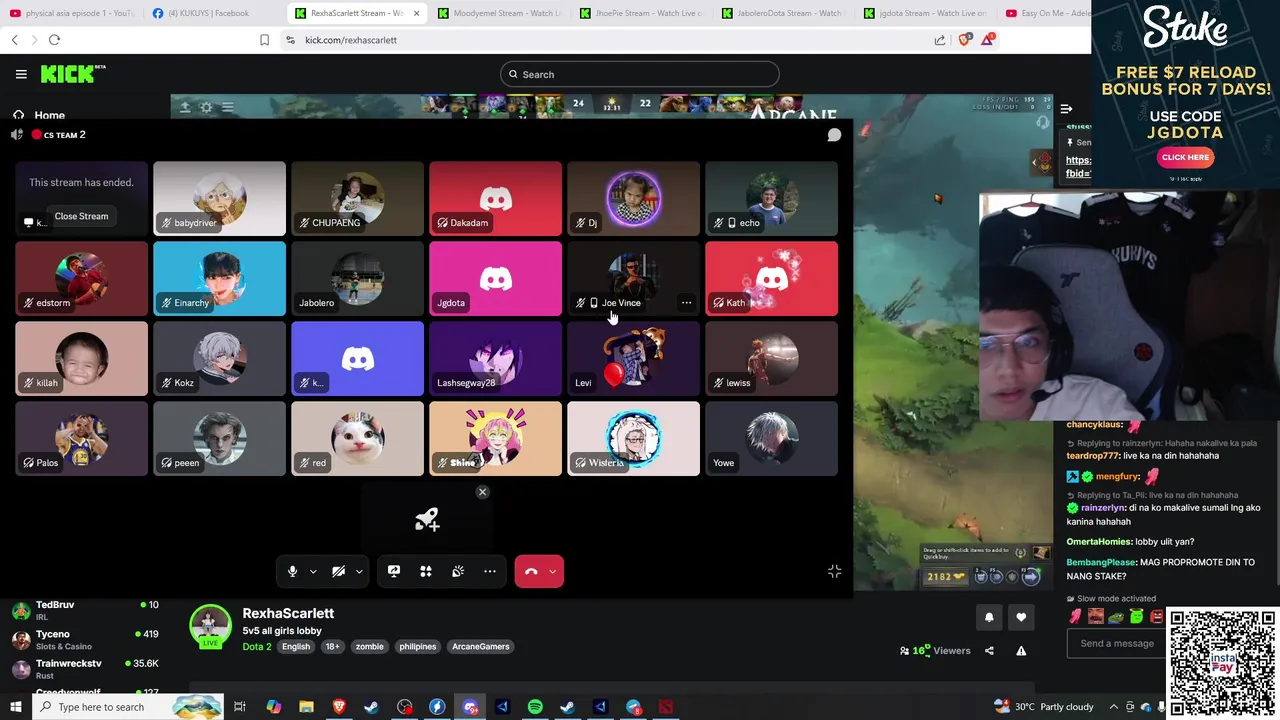This screenshot has width=1280, height=720.
Task: Exit fullscreen call view
Action: 834,571
